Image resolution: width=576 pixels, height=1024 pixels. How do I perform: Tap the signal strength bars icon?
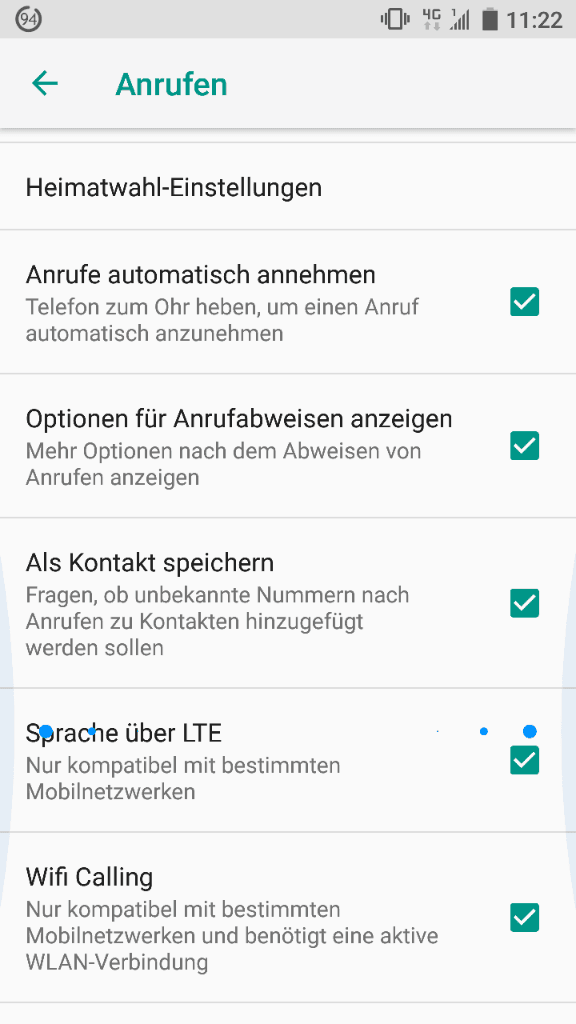[x=460, y=20]
